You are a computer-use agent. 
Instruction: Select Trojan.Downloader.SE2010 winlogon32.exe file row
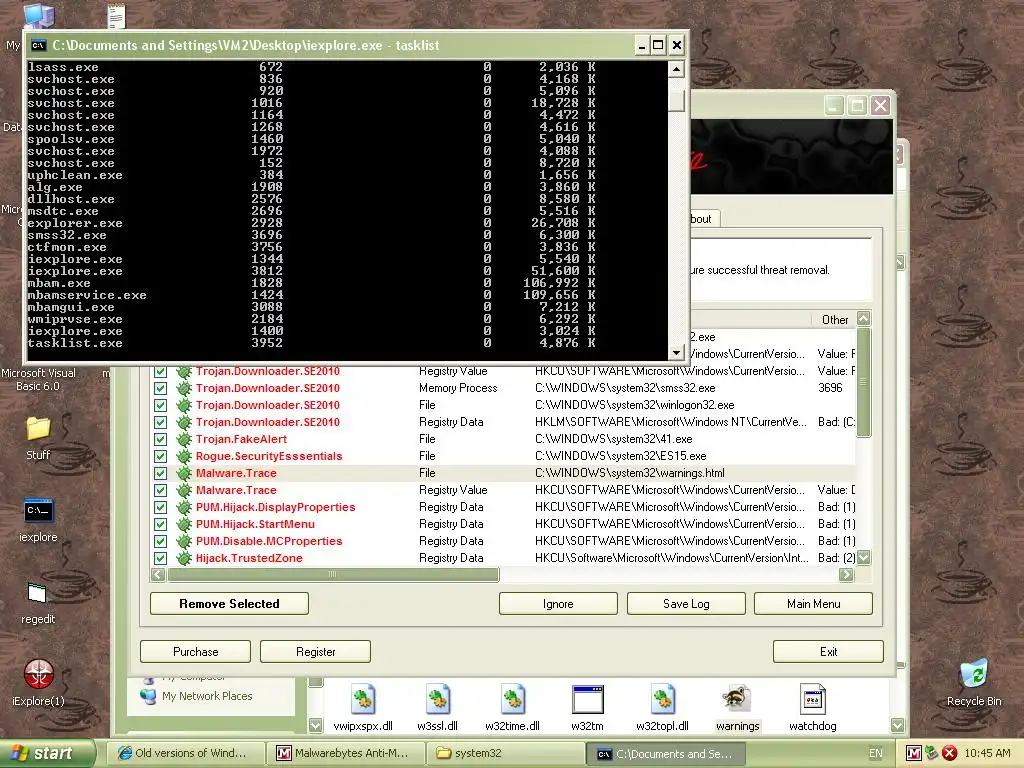coord(504,405)
